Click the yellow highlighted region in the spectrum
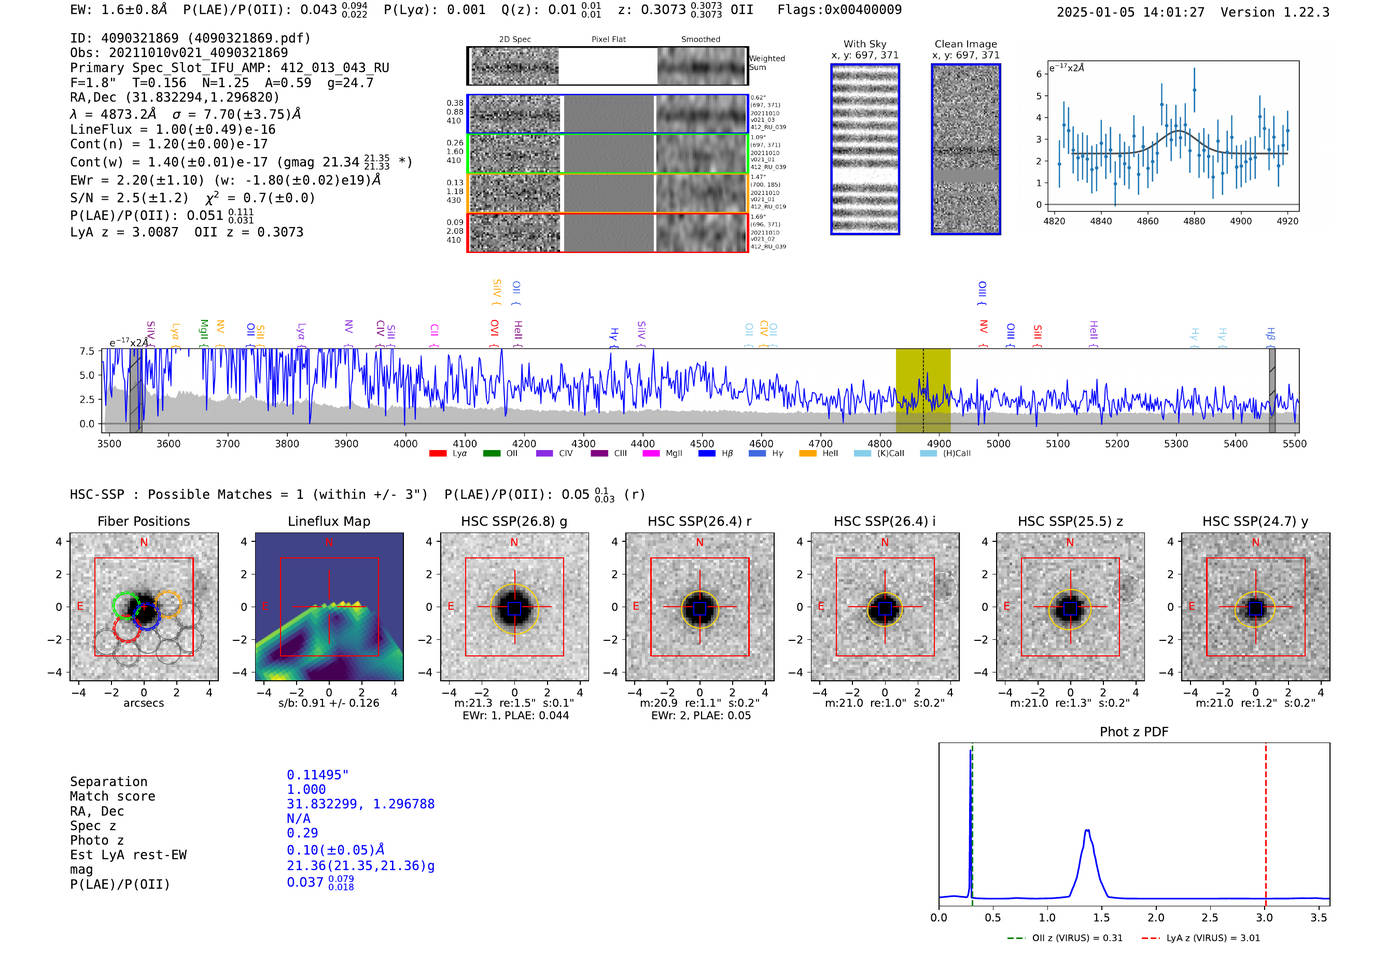Screen dimensions: 1400x953 [x=922, y=391]
